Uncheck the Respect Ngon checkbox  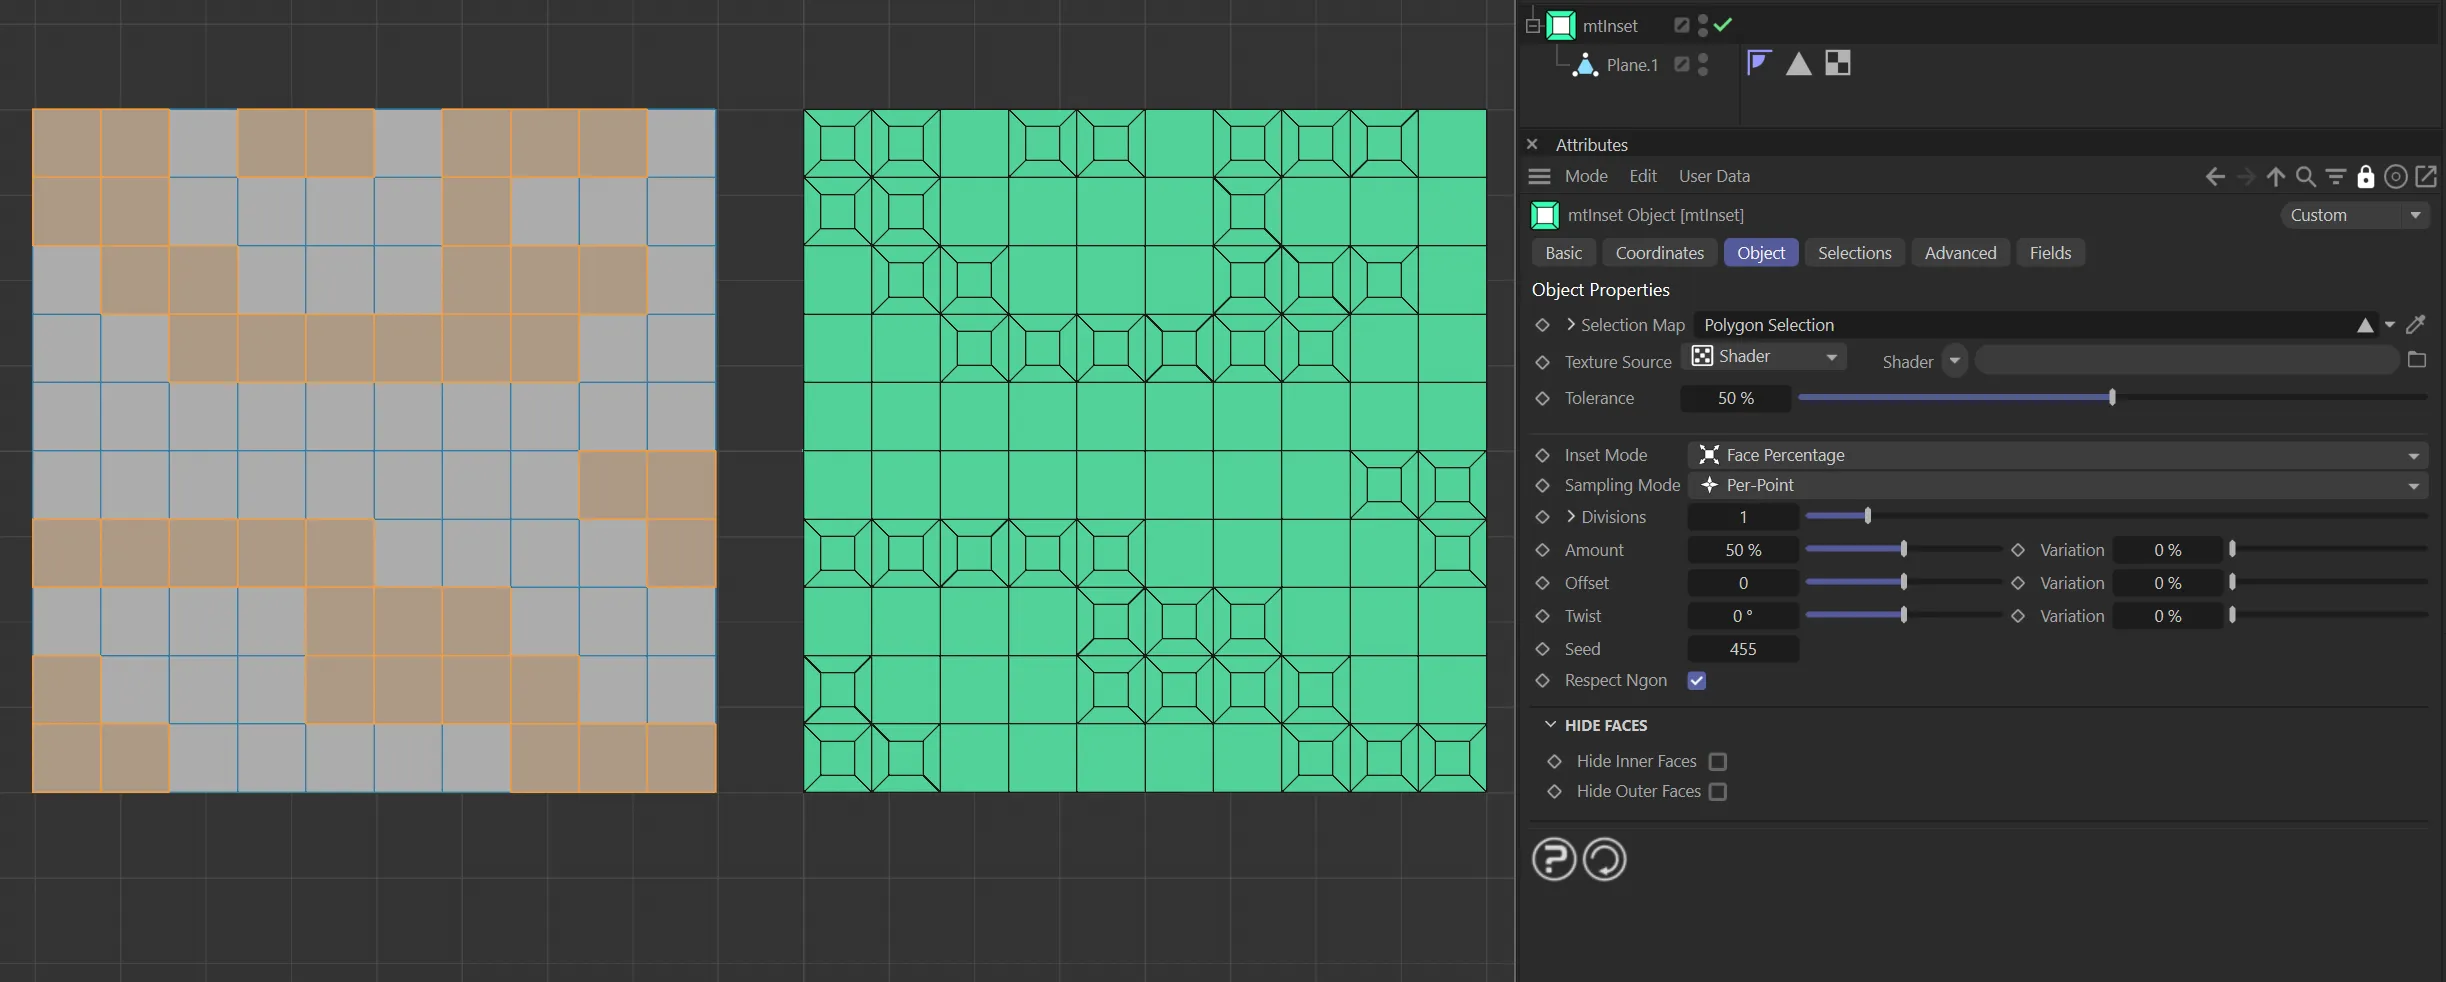(1697, 681)
